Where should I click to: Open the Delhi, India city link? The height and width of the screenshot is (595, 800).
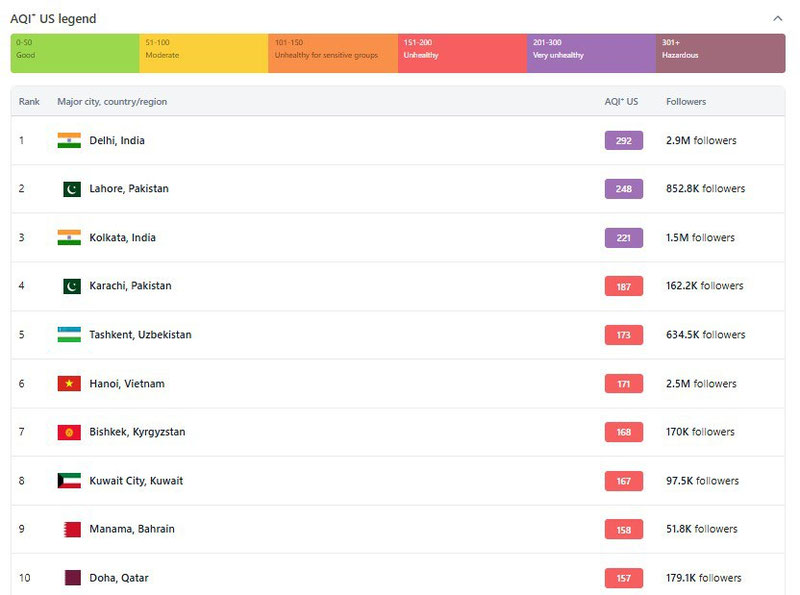(x=117, y=141)
